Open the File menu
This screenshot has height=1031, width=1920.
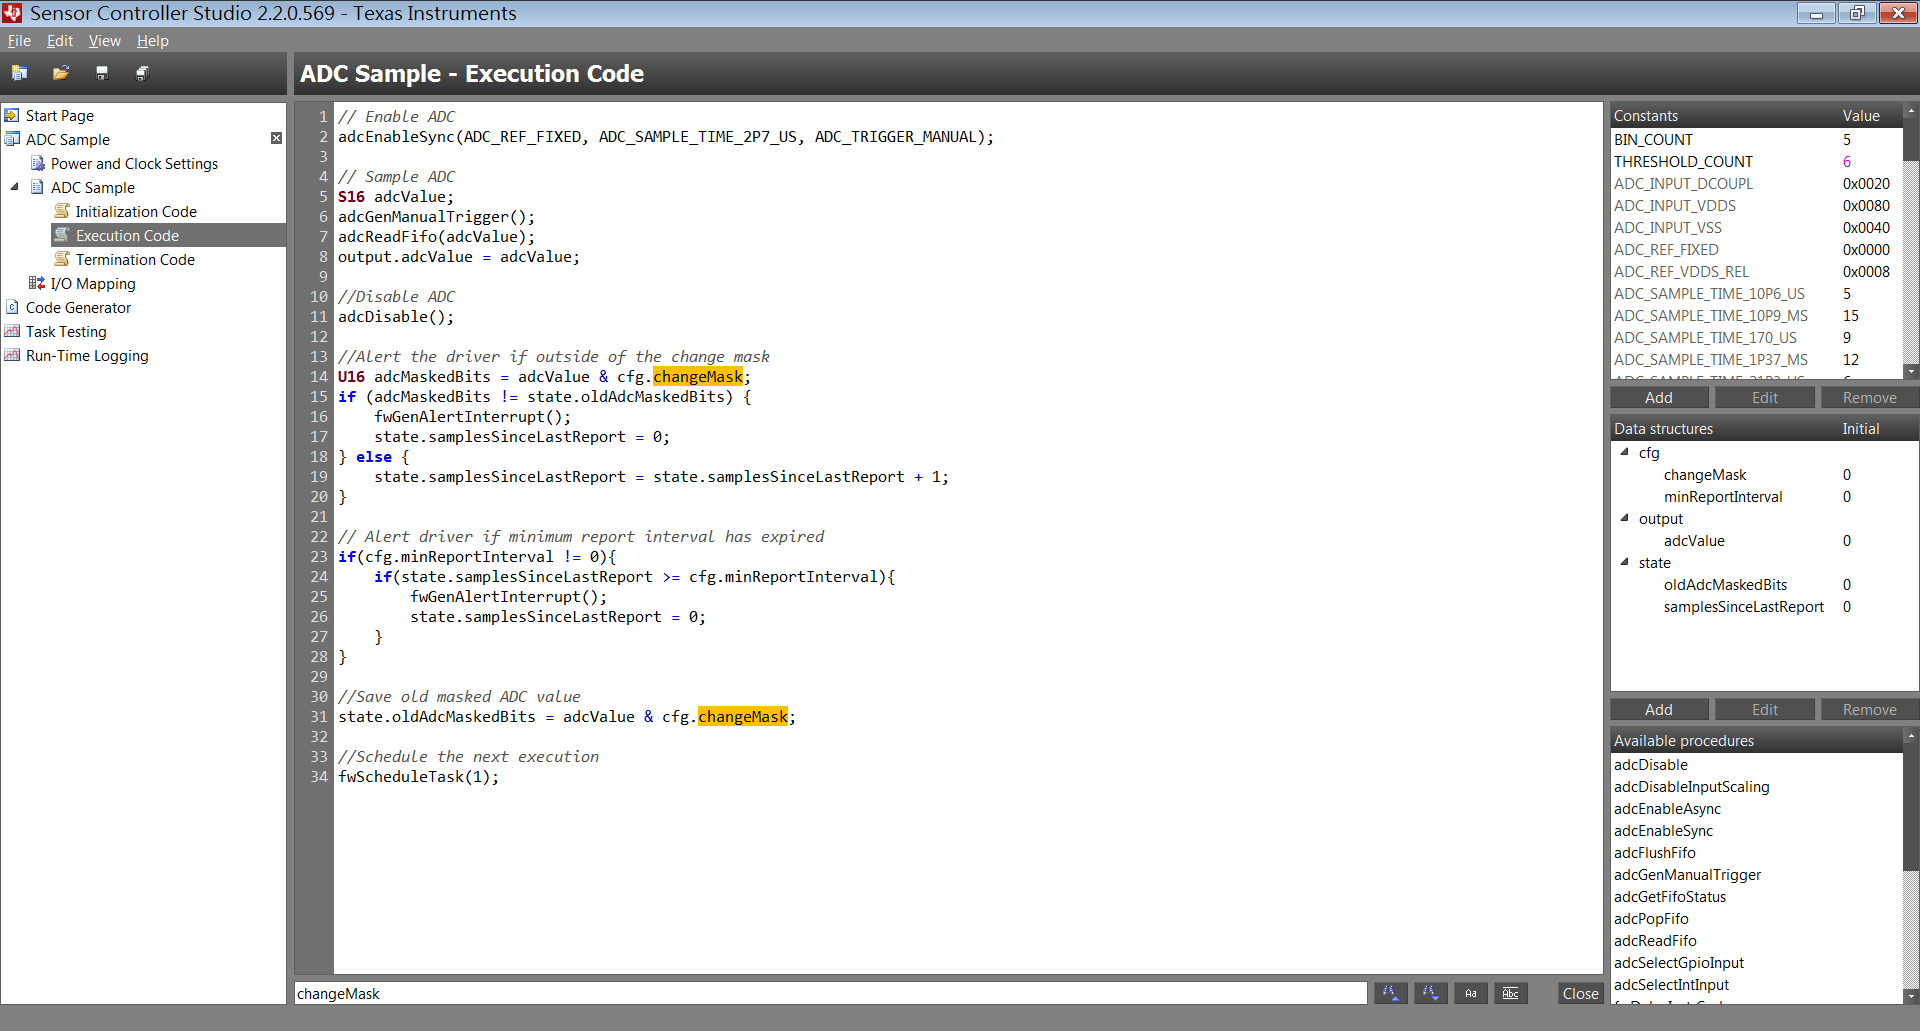point(19,41)
